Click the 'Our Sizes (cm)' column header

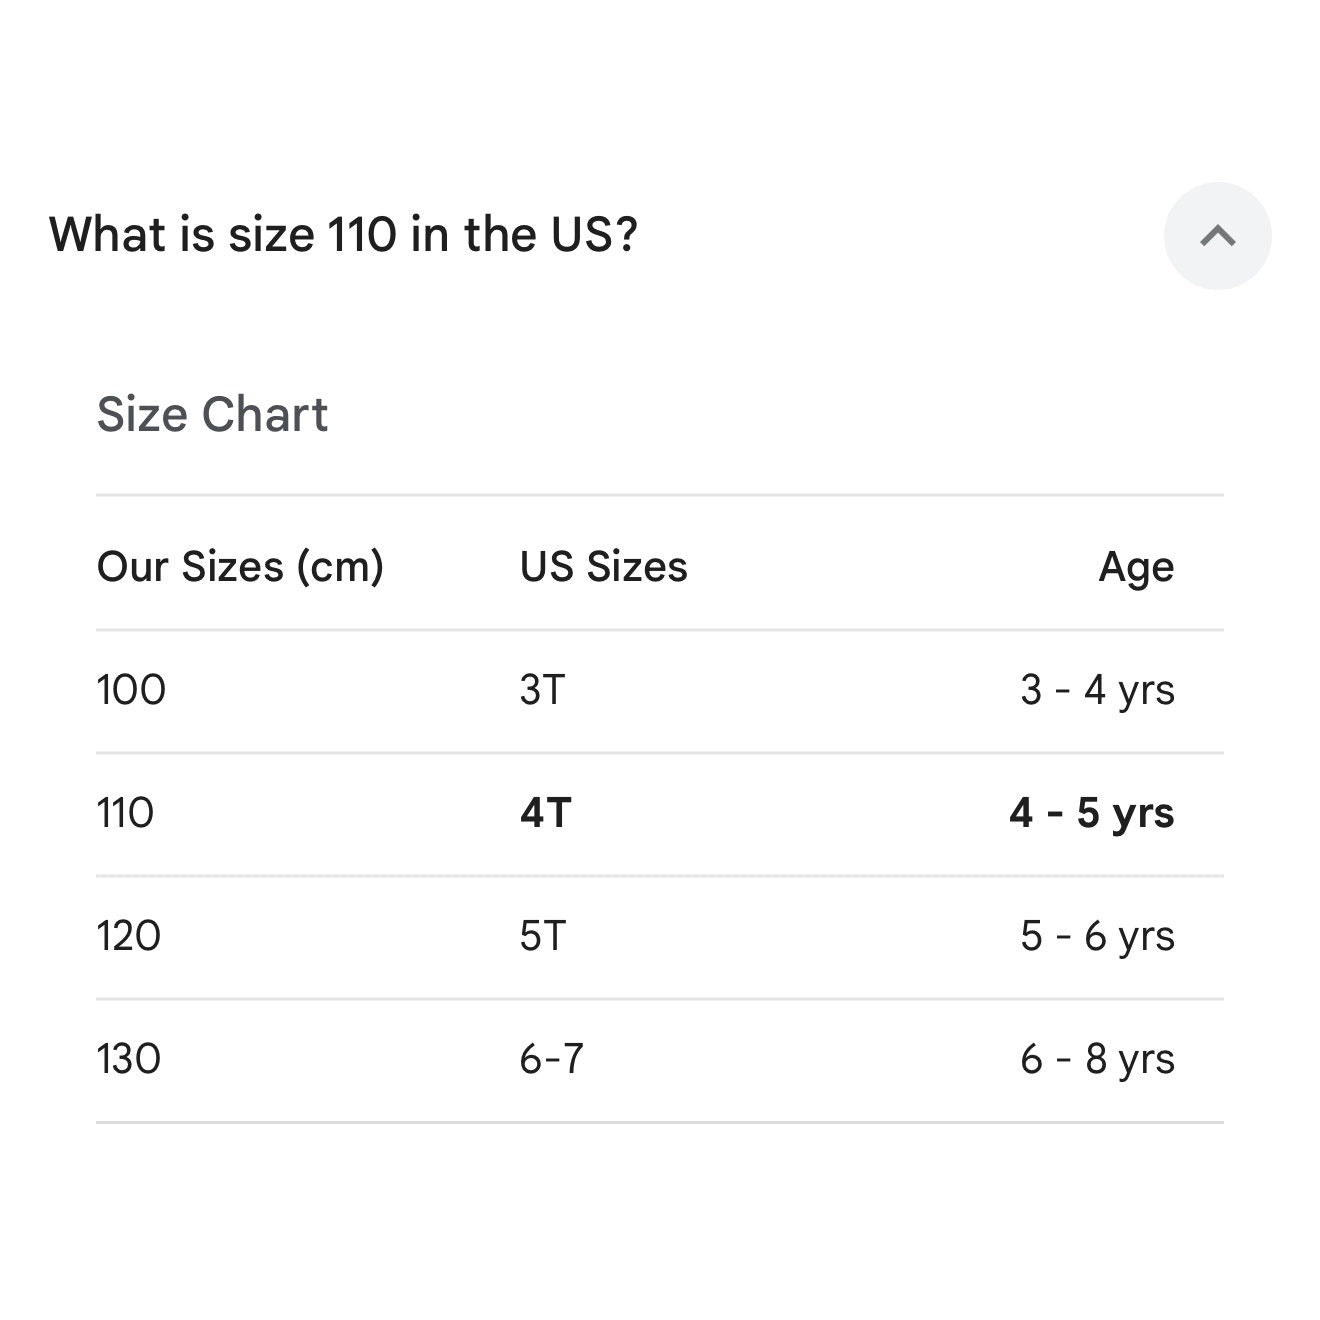point(240,567)
